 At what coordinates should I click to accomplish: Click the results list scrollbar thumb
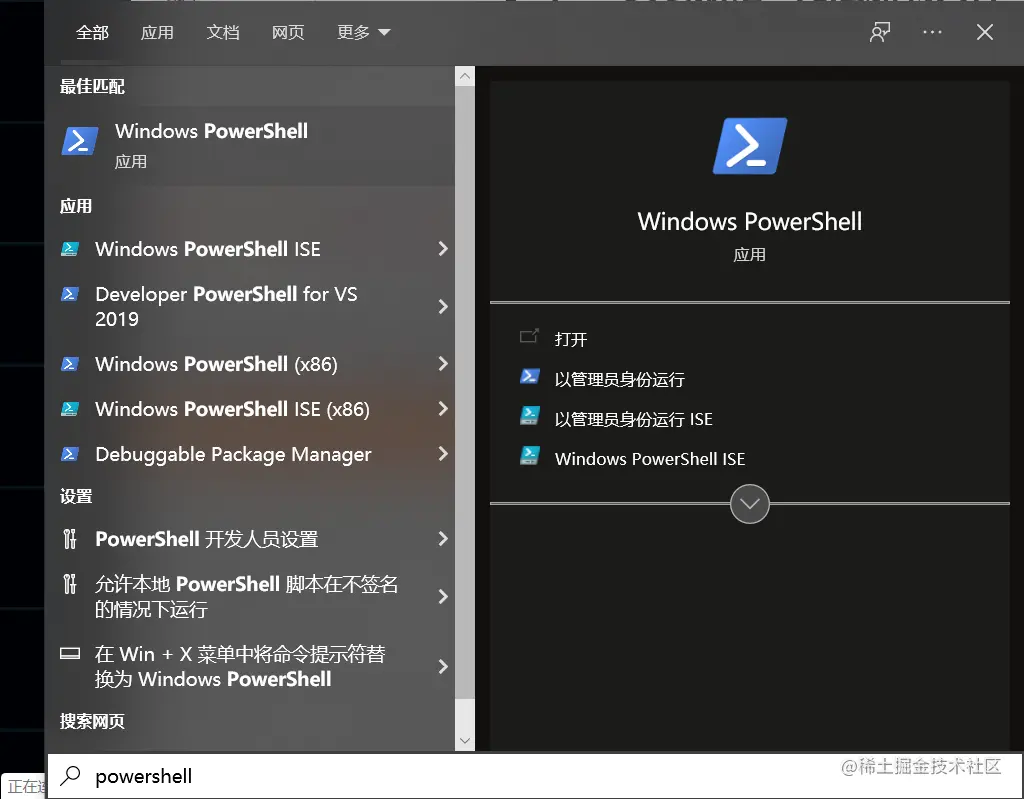465,392
